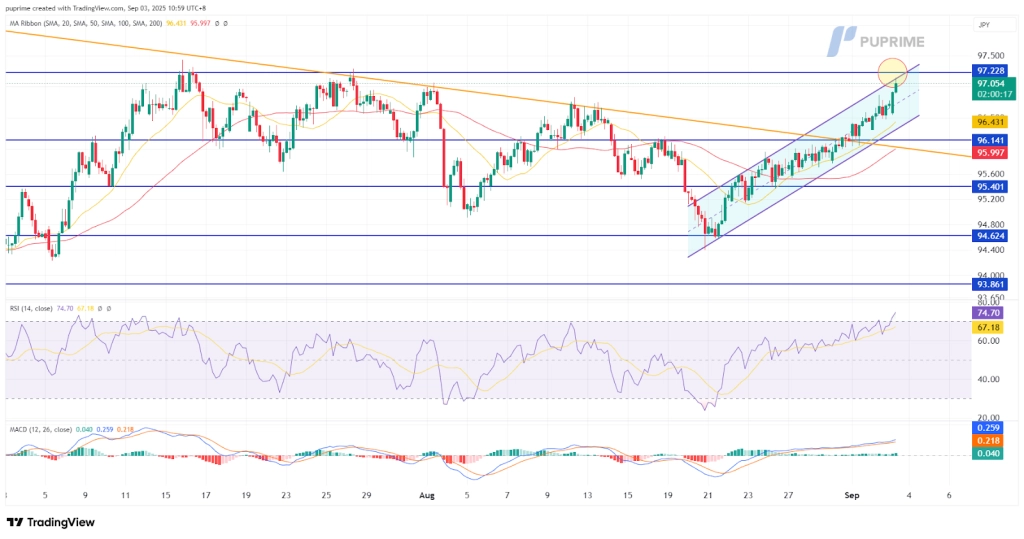
Task: Select the 96.141 horizontal support line label
Action: (995, 140)
